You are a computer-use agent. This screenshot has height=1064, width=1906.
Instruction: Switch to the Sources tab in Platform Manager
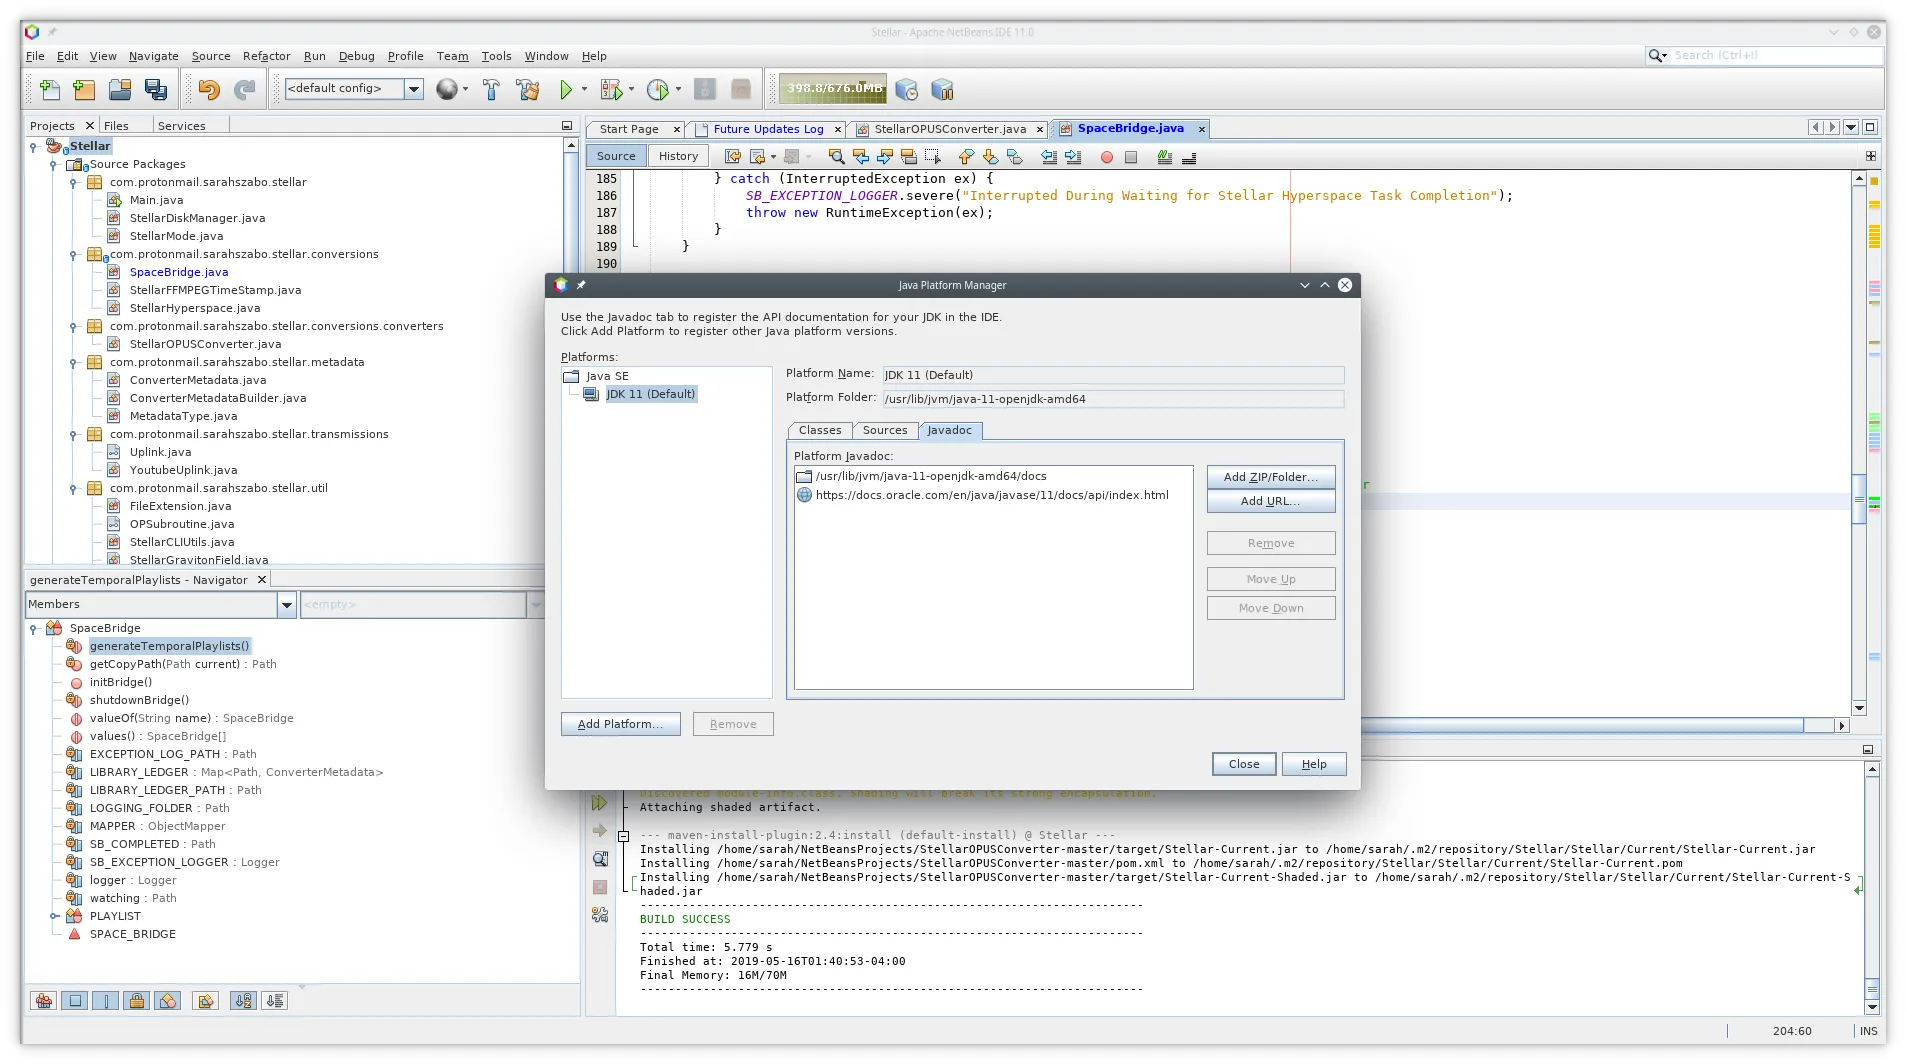884,430
